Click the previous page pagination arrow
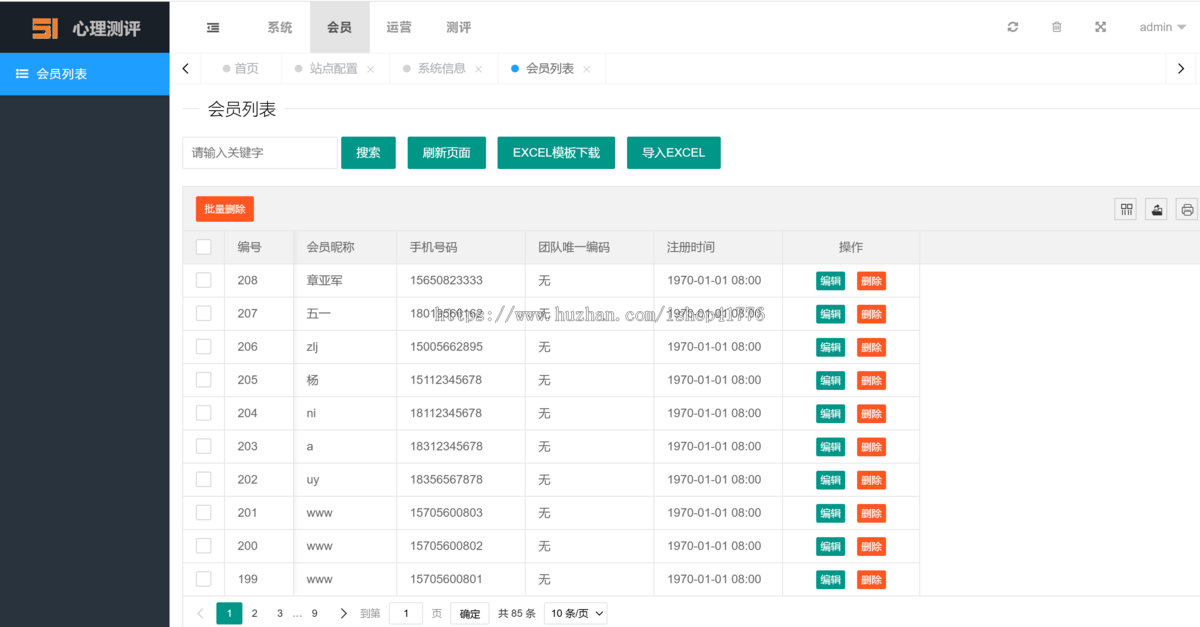The width and height of the screenshot is (1200, 627). [x=200, y=613]
